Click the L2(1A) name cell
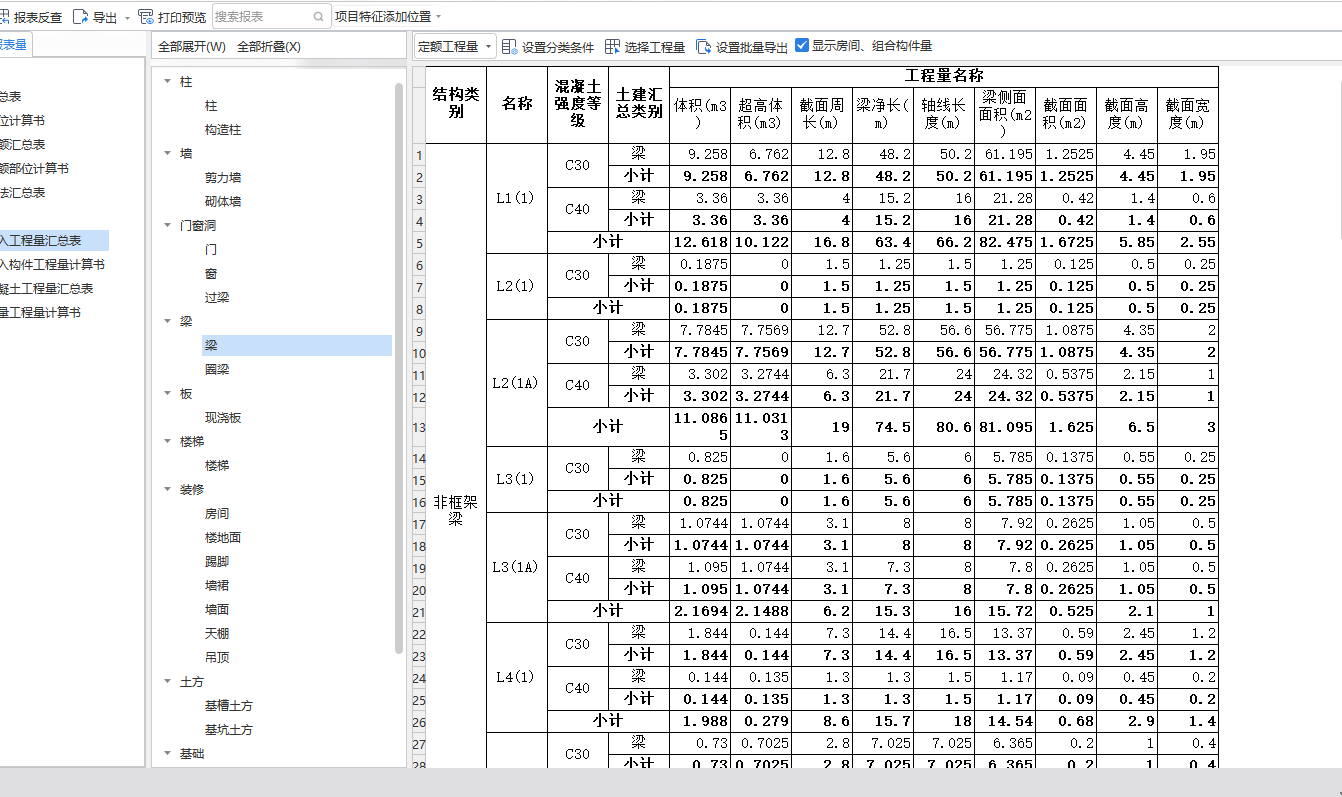 click(x=517, y=383)
